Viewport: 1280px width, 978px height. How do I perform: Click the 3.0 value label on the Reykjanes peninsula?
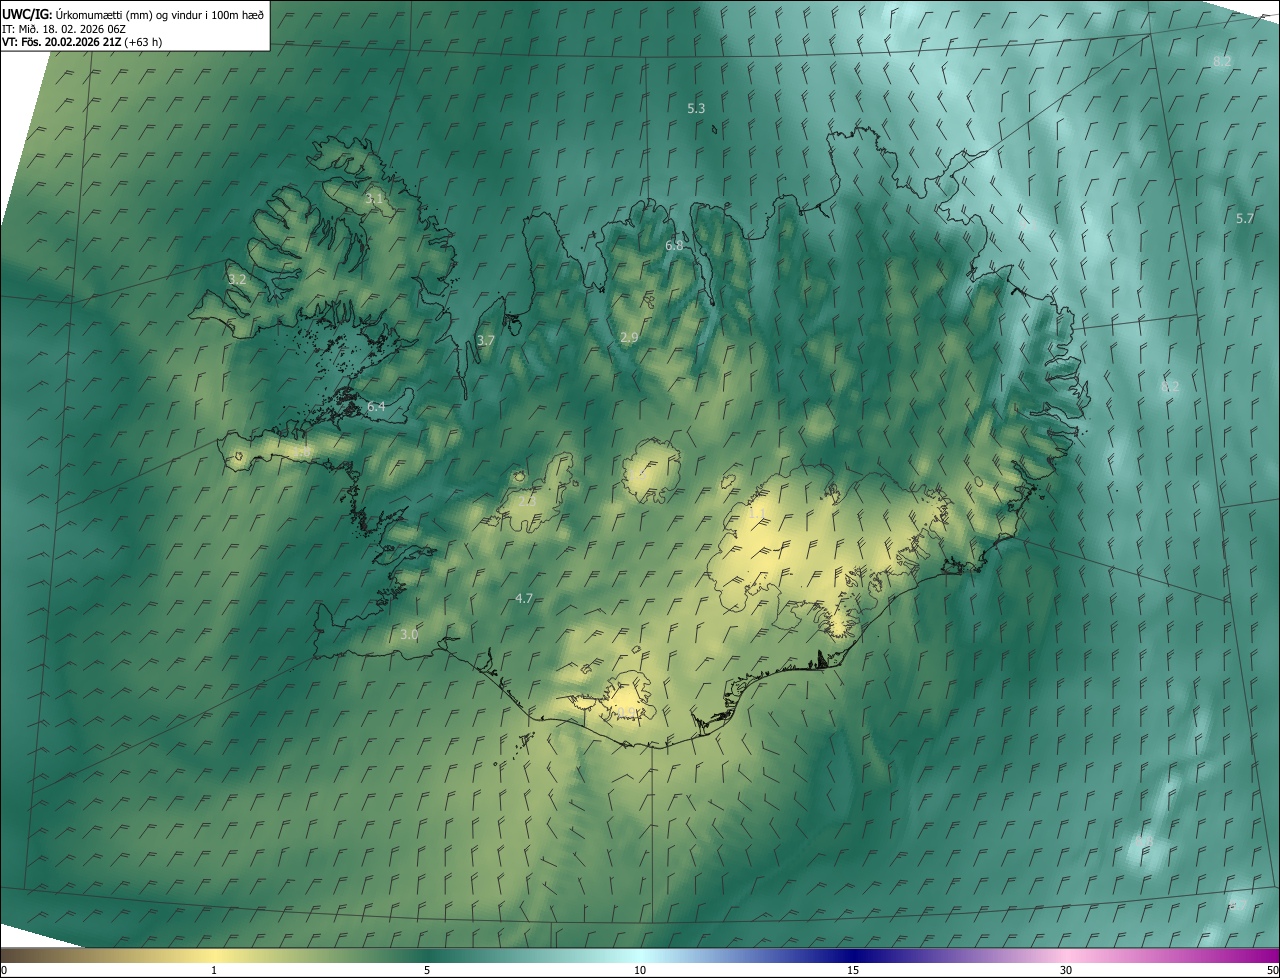pyautogui.click(x=409, y=635)
